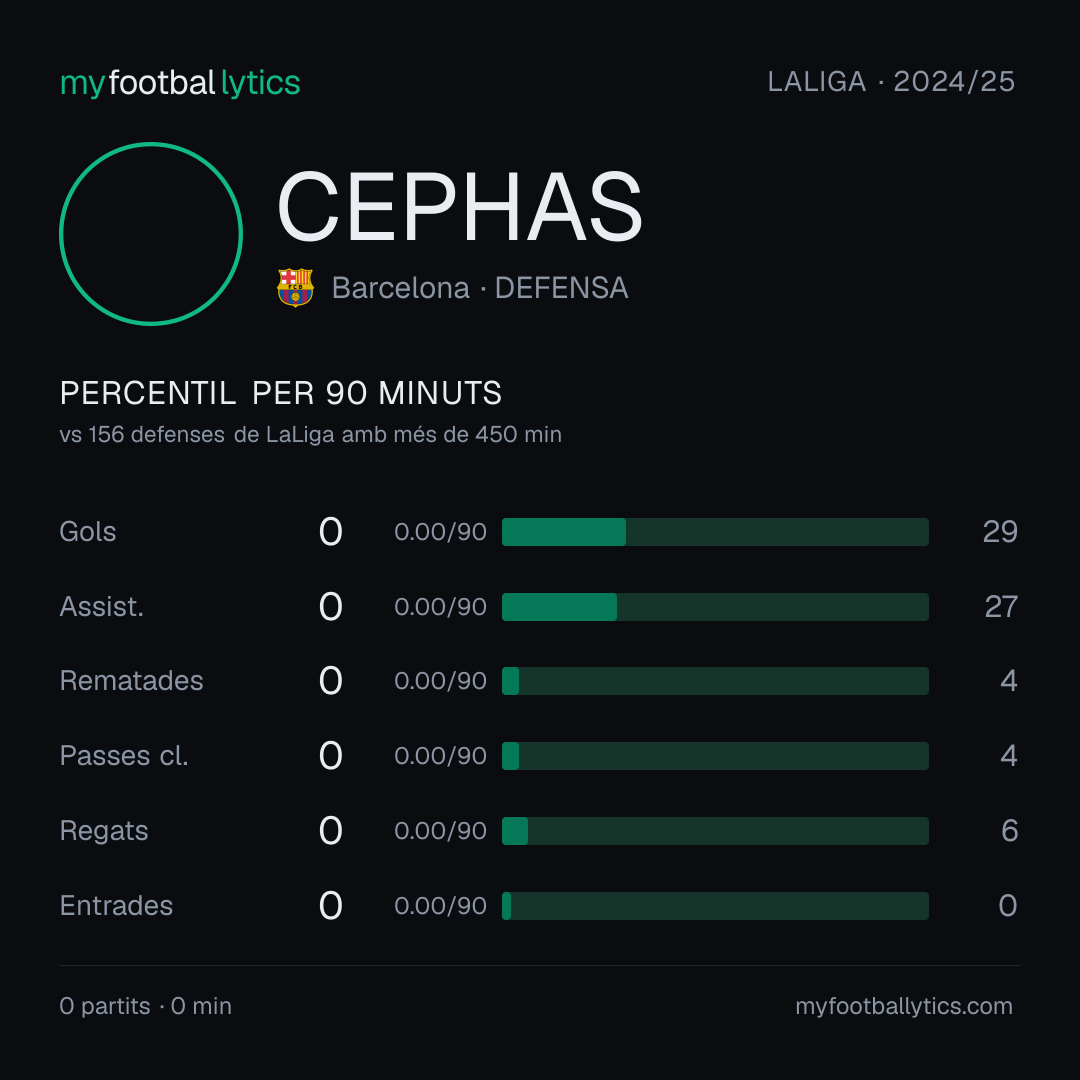Click the Gols percentile value 29
1080x1080 pixels.
point(1000,532)
